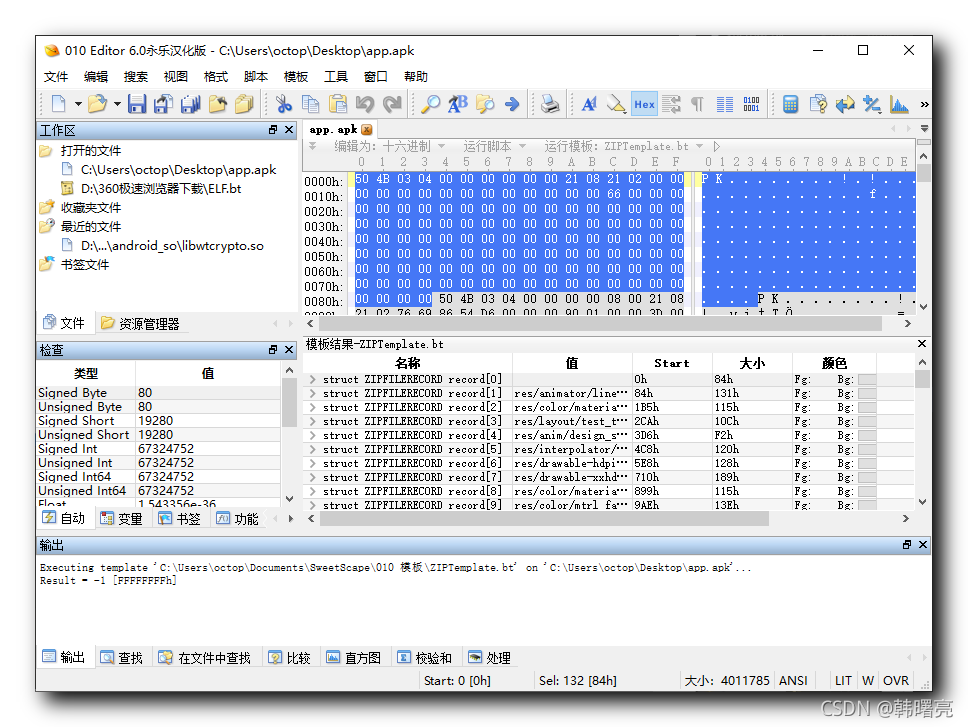This screenshot has width=968, height=727.
Task: Toggle the Hex editing mode button
Action: tap(644, 104)
